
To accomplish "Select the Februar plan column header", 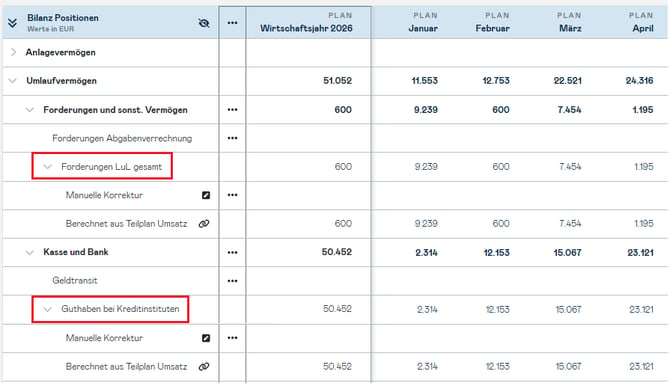I will point(492,23).
